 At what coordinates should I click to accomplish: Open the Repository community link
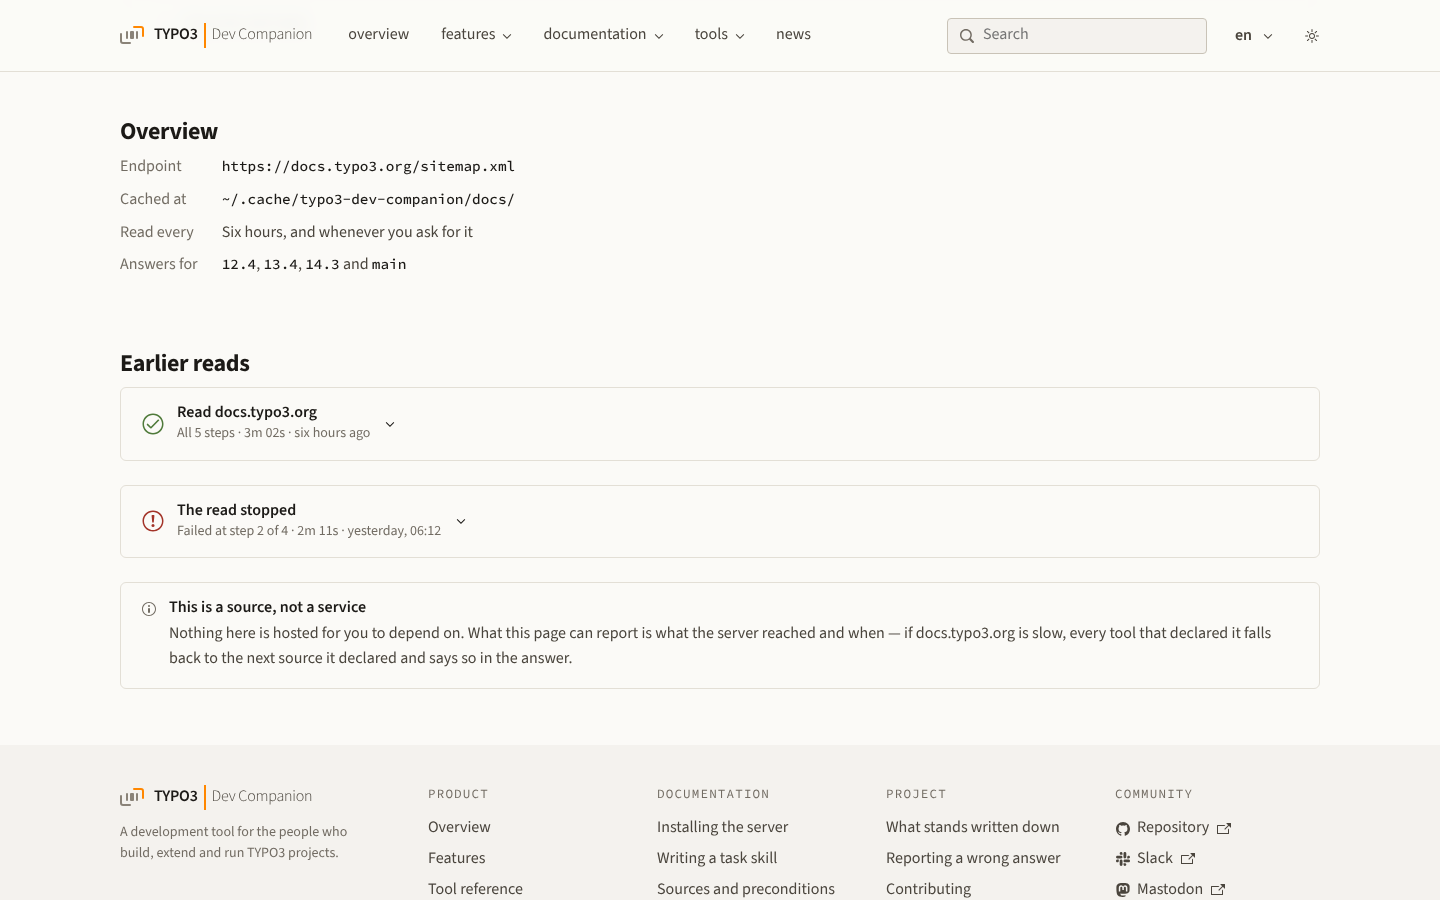tap(1173, 828)
